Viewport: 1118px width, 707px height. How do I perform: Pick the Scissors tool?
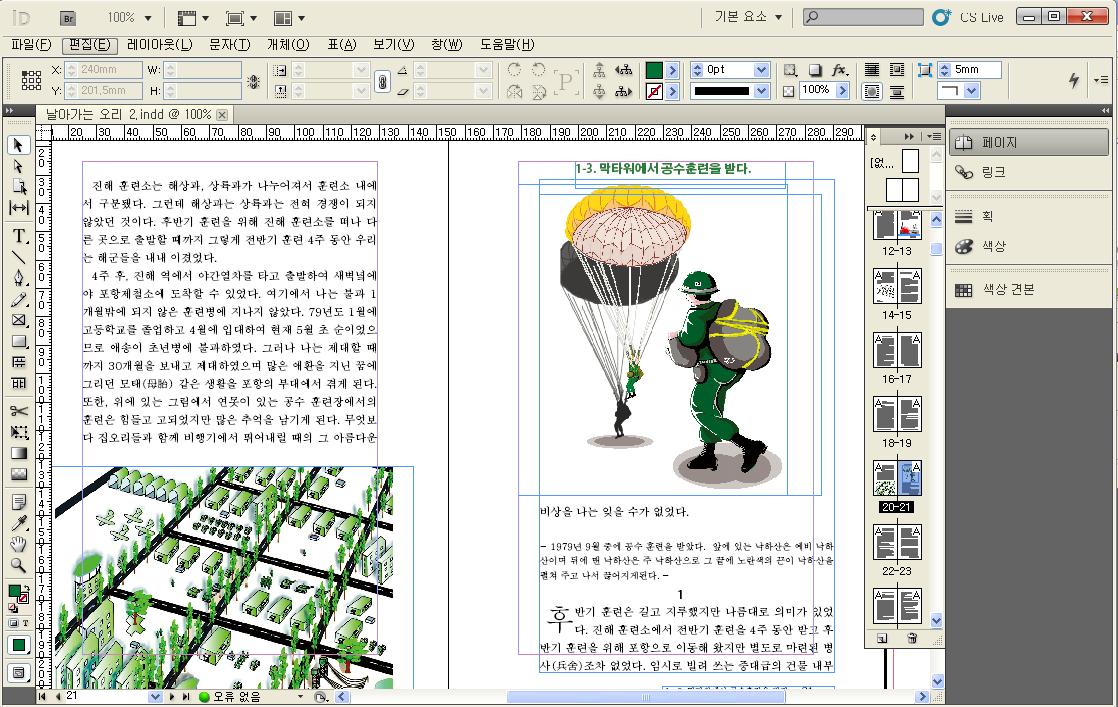[18, 411]
